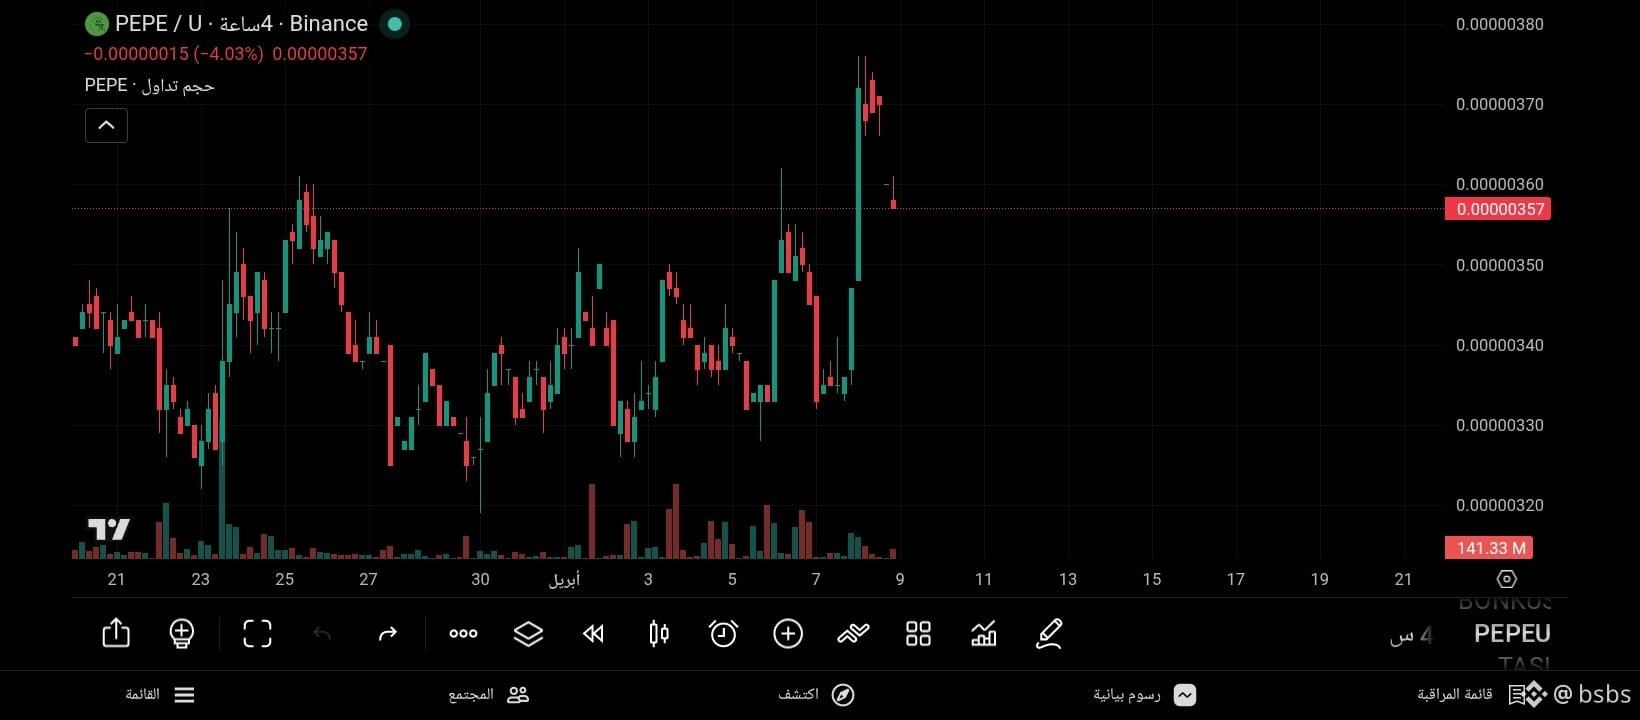Toggle fullscreen chart mode
The image size is (1640, 720).
(257, 633)
